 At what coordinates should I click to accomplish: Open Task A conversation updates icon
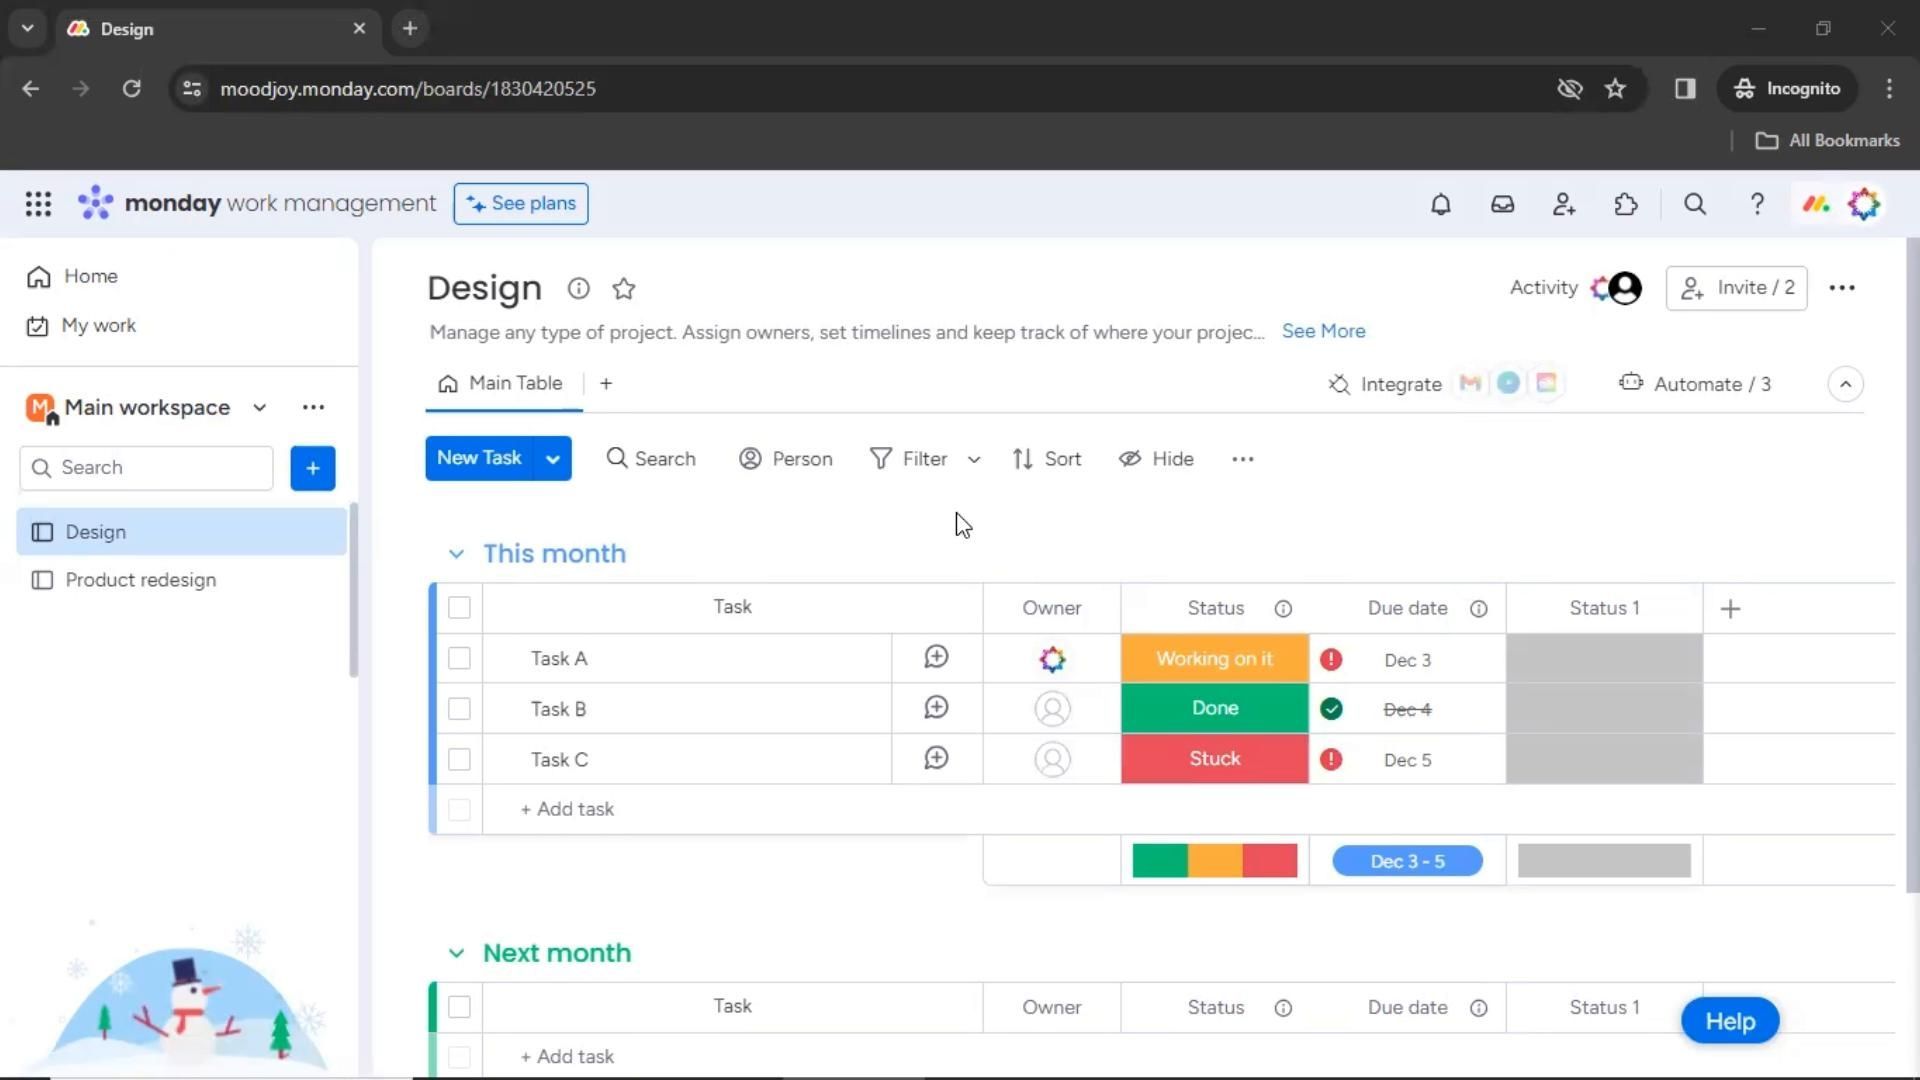click(936, 657)
